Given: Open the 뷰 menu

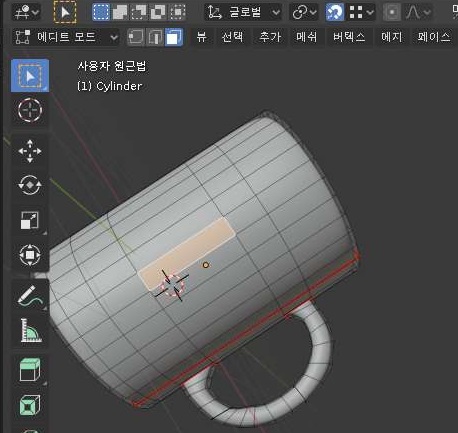Looking at the screenshot, I should click(201, 37).
